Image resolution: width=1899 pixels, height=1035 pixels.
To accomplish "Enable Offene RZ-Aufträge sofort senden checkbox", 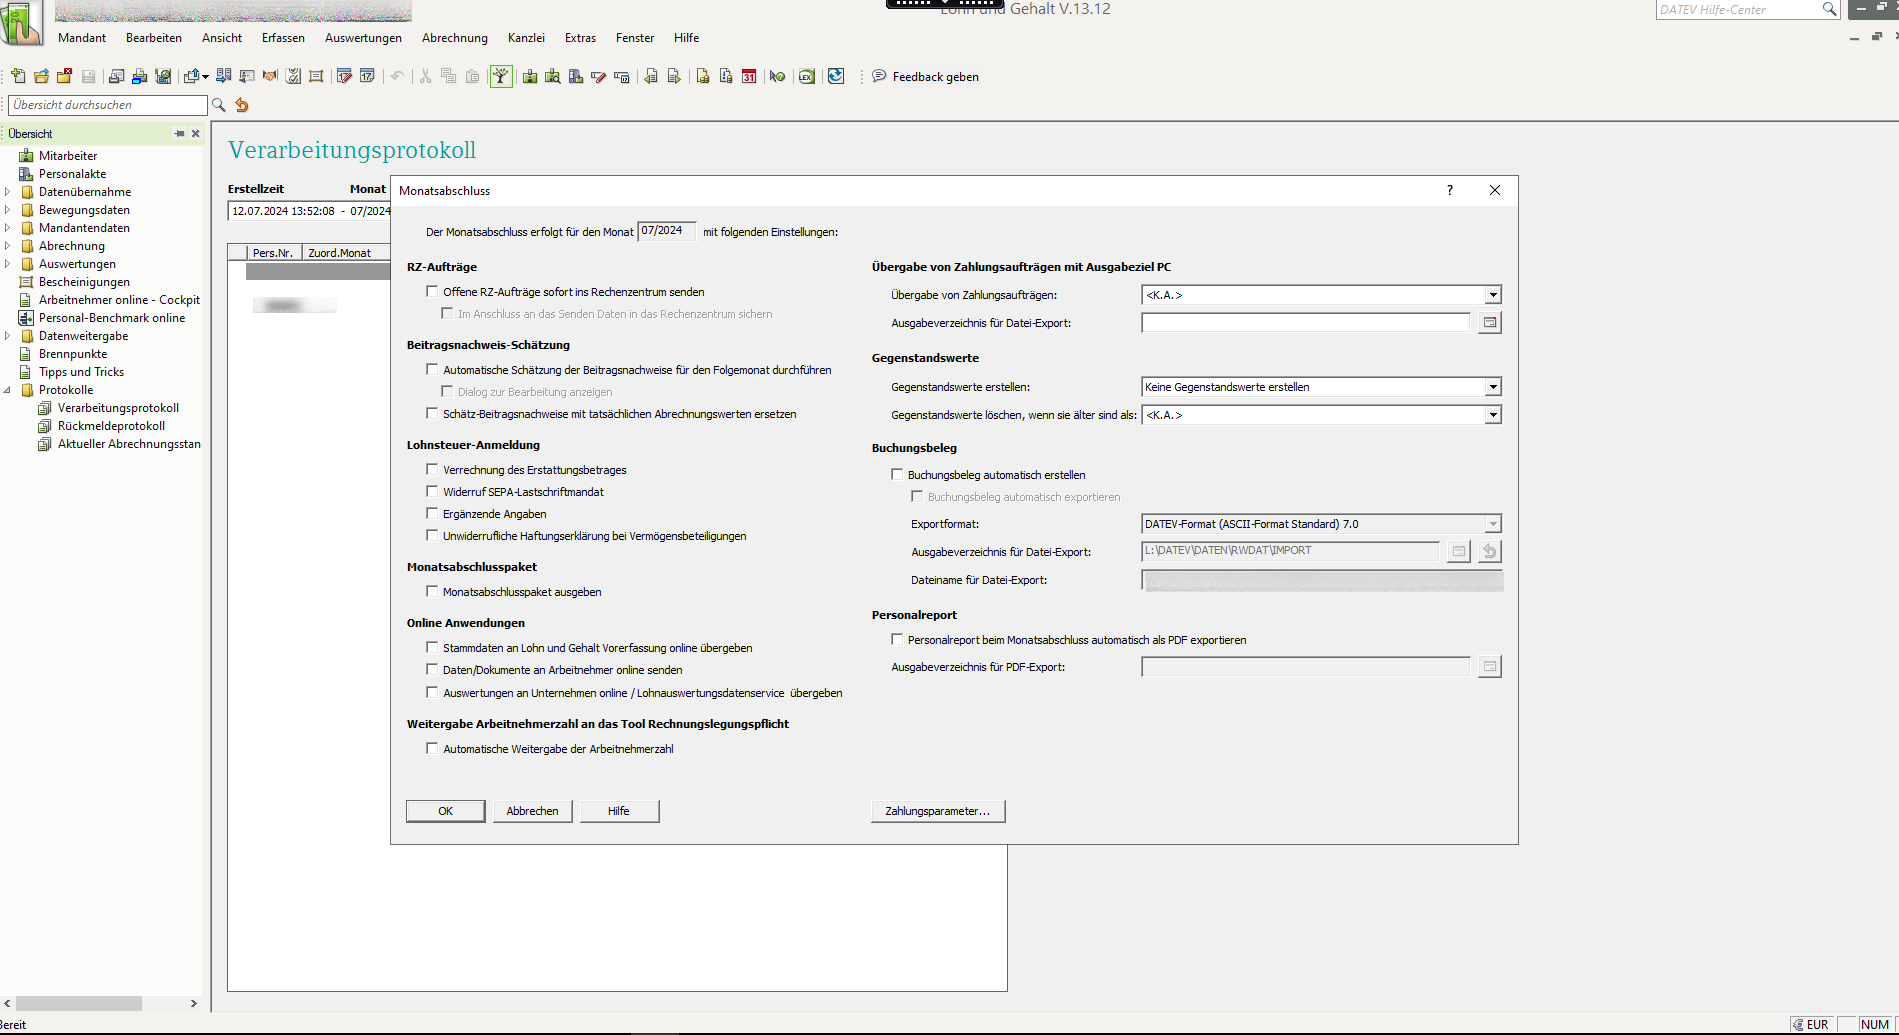I will (432, 292).
